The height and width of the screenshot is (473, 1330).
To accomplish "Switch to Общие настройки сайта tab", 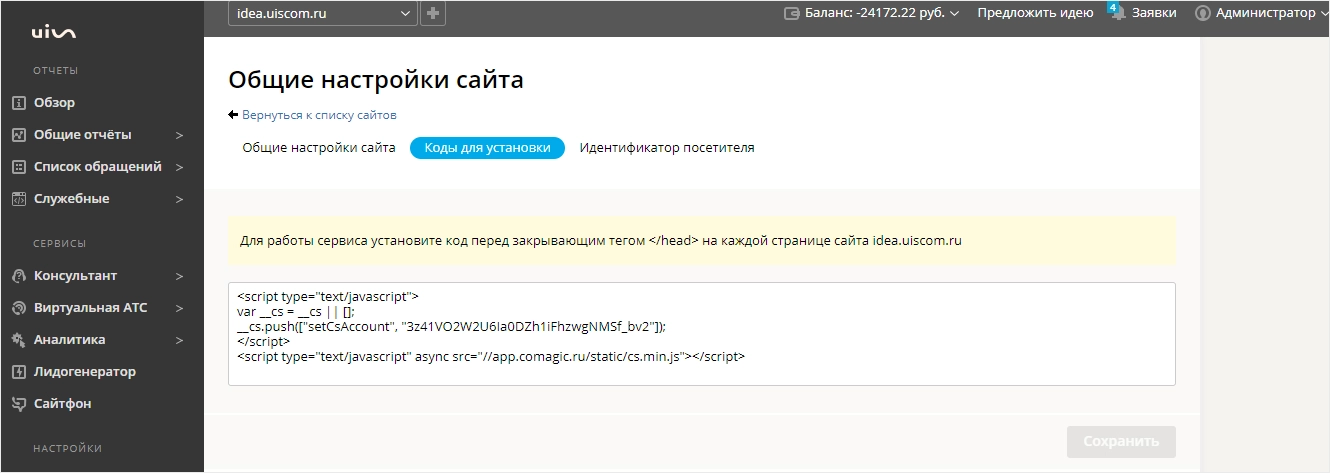I will click(319, 148).
